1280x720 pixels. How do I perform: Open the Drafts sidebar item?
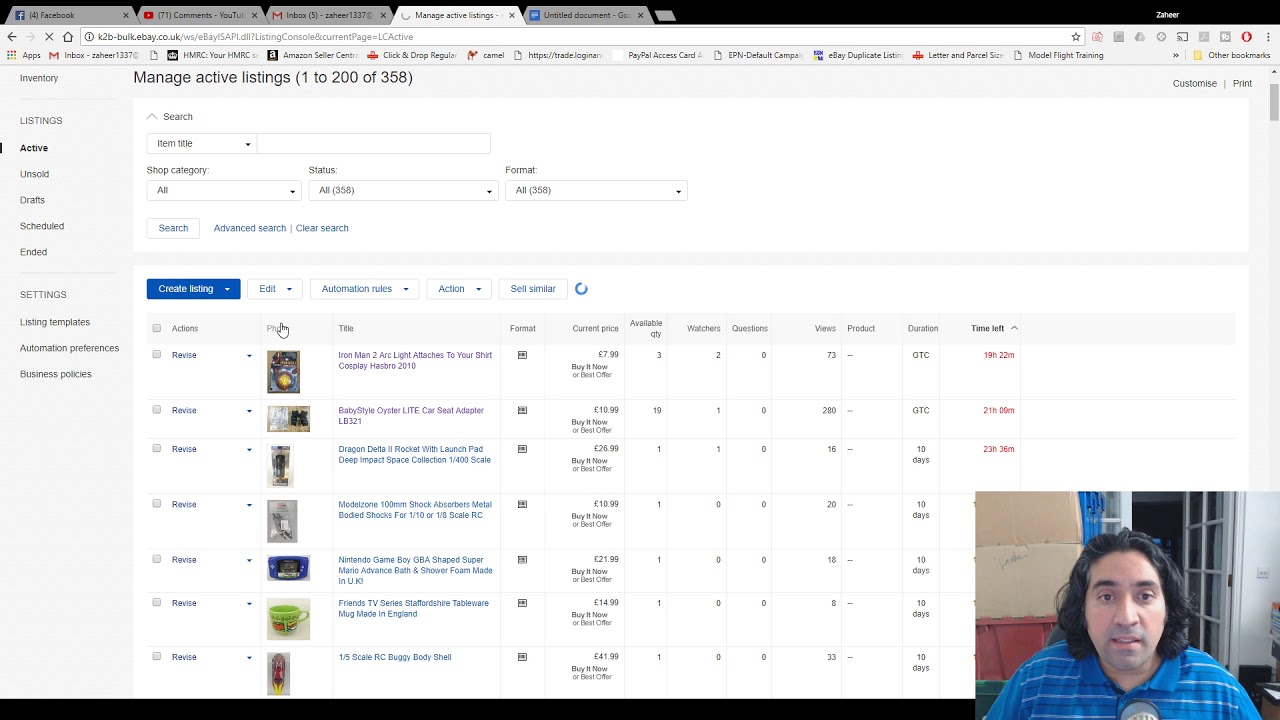tap(32, 200)
